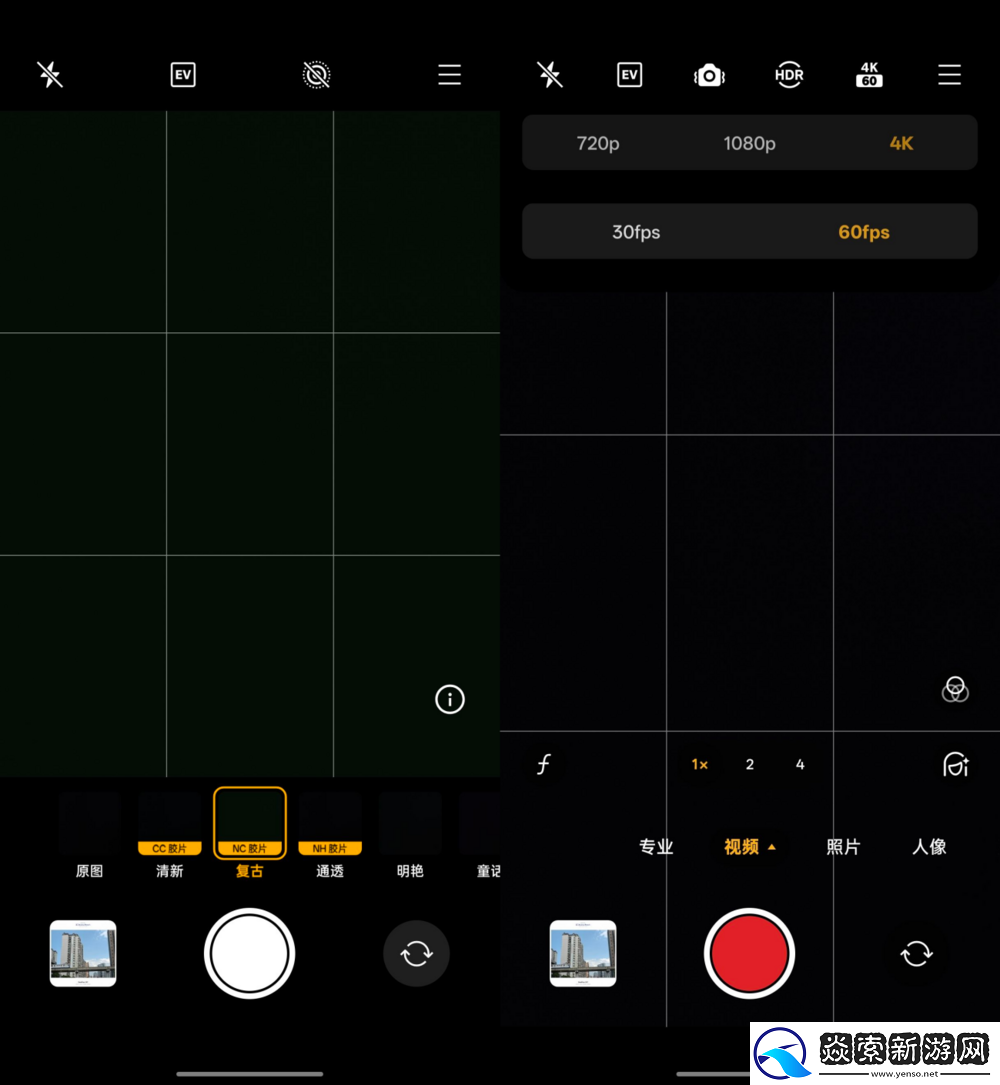Collapse the 4K 60 resolution panel

click(869, 75)
